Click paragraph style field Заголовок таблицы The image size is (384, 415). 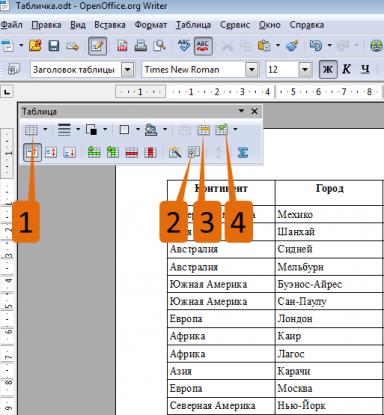(76, 70)
